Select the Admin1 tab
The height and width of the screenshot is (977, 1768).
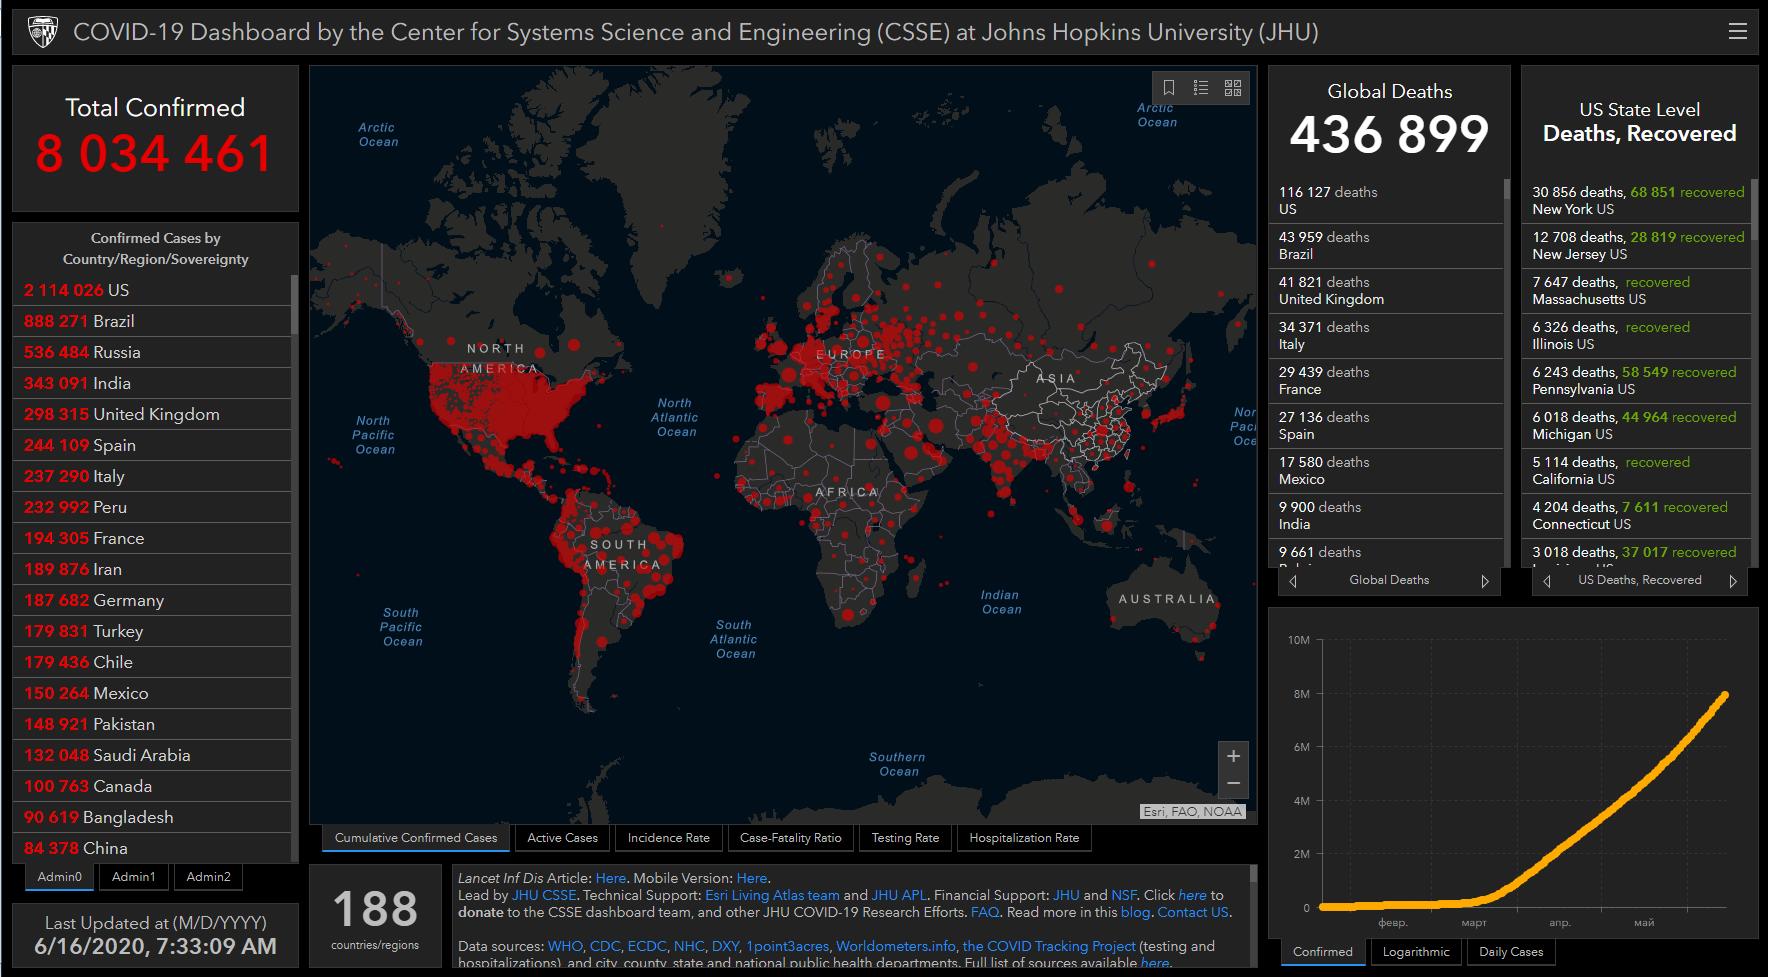(x=133, y=877)
